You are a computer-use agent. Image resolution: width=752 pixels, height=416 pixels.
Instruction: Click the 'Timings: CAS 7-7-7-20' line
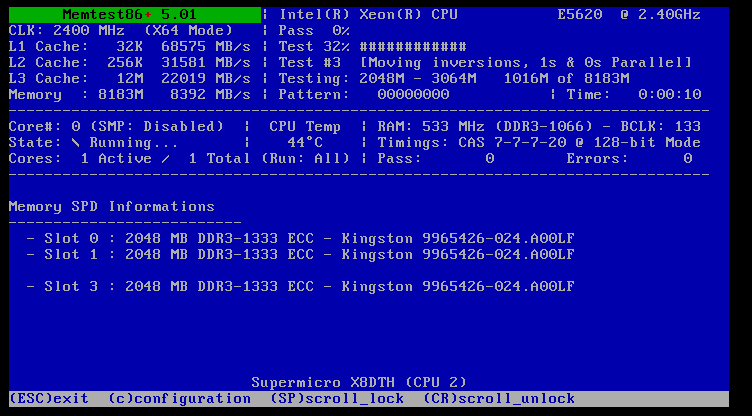coord(539,143)
